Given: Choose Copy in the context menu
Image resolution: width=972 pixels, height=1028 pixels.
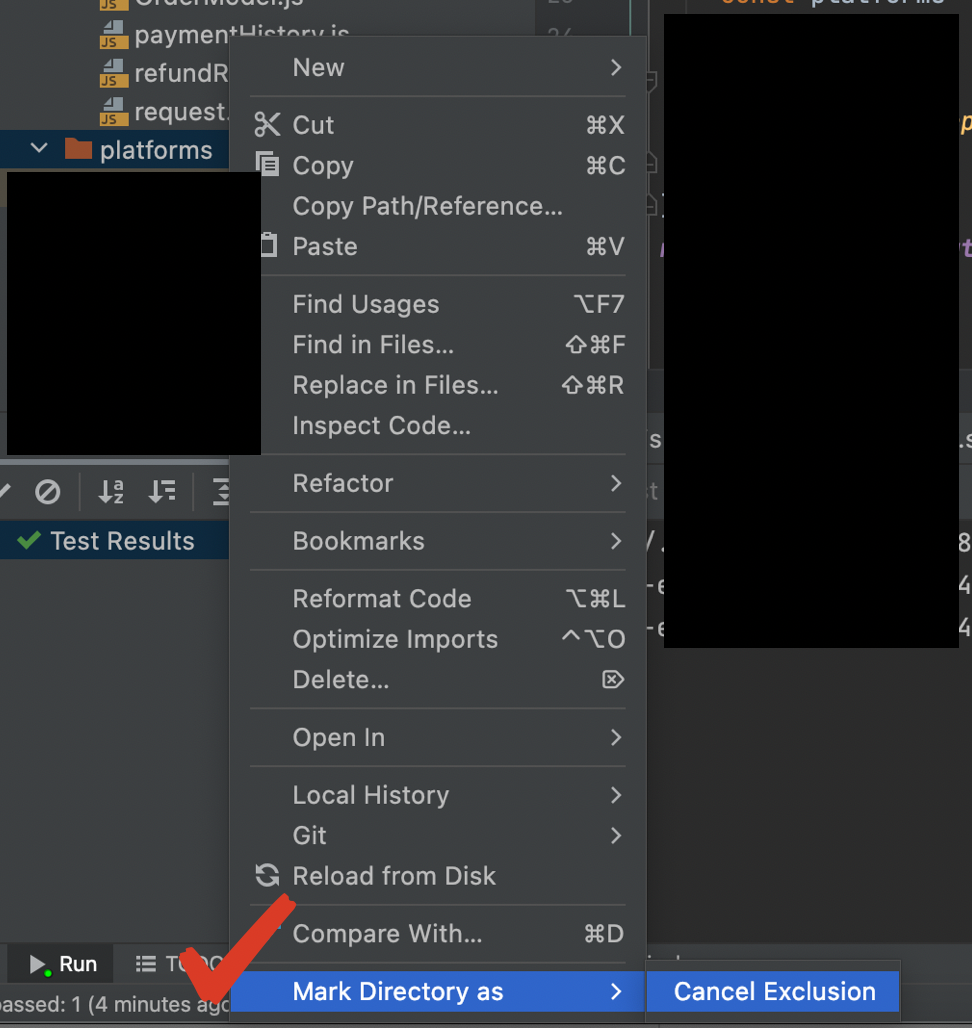Looking at the screenshot, I should (438, 166).
